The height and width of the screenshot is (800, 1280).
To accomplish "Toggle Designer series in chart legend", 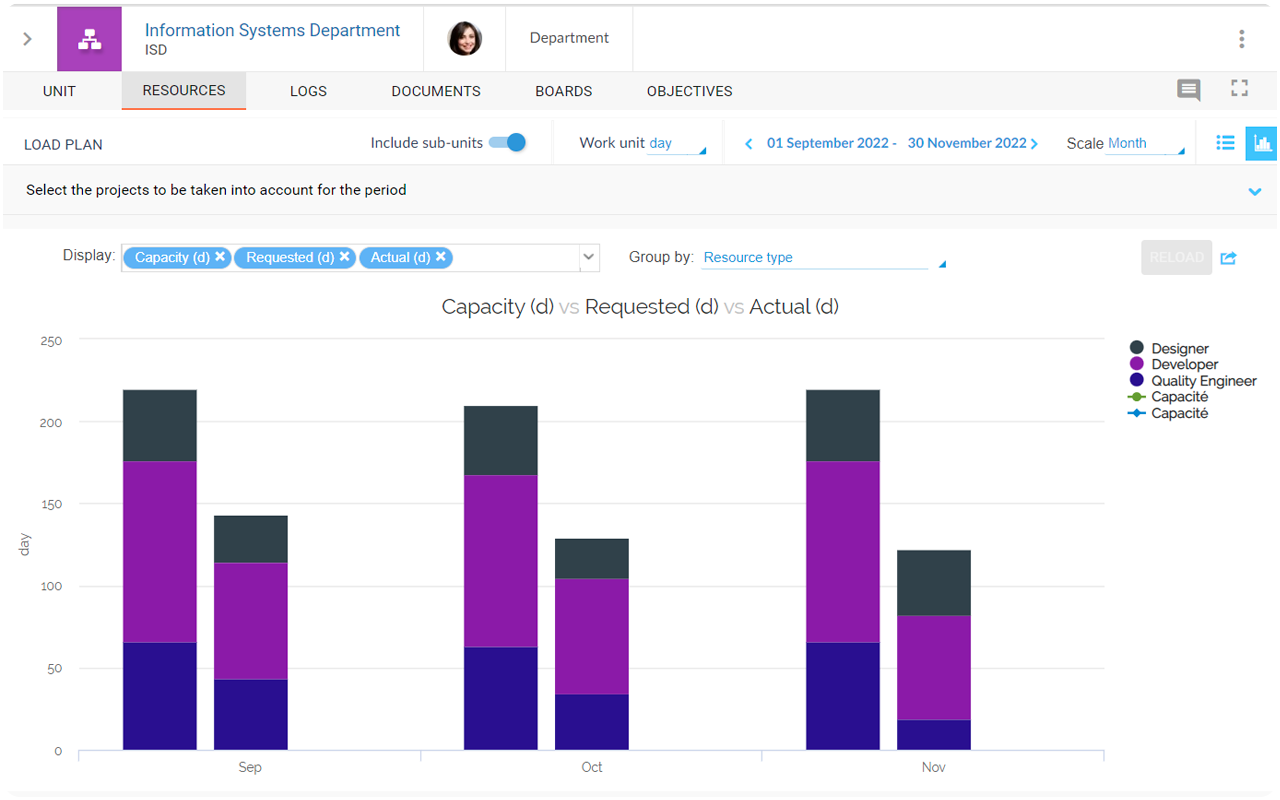I will [x=1179, y=349].
